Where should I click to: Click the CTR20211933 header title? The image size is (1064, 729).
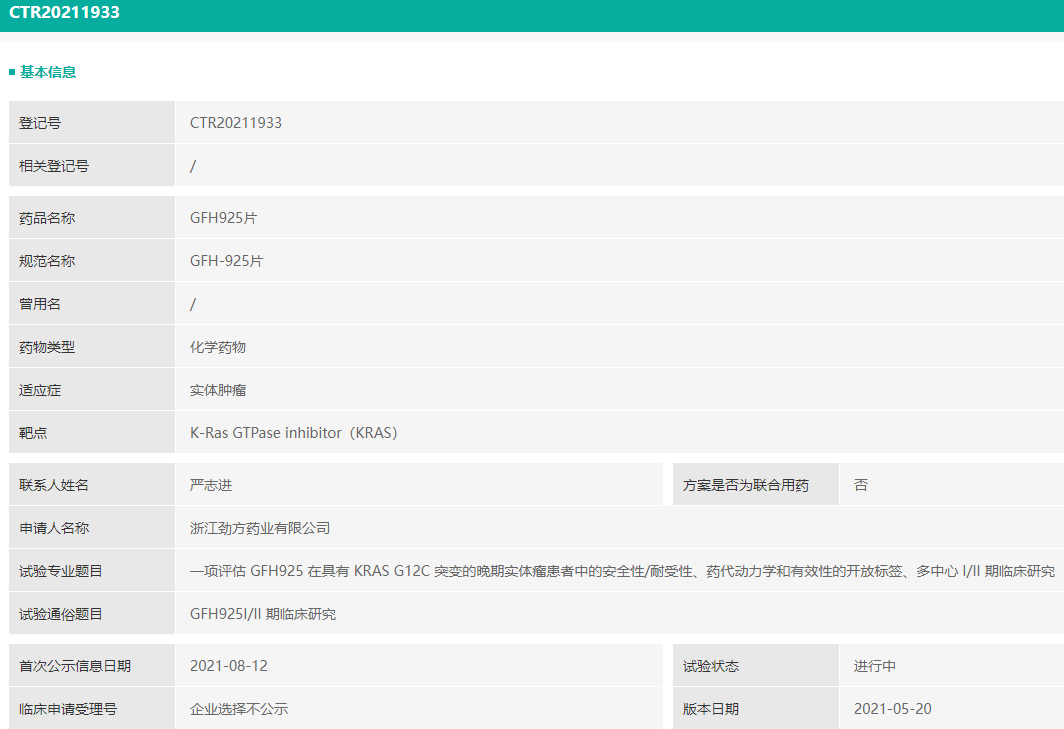point(65,13)
